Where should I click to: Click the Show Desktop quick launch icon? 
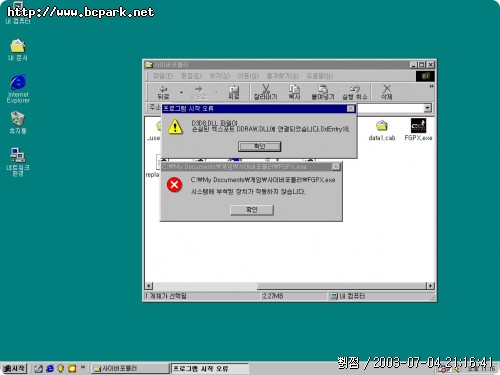[x=38, y=368]
